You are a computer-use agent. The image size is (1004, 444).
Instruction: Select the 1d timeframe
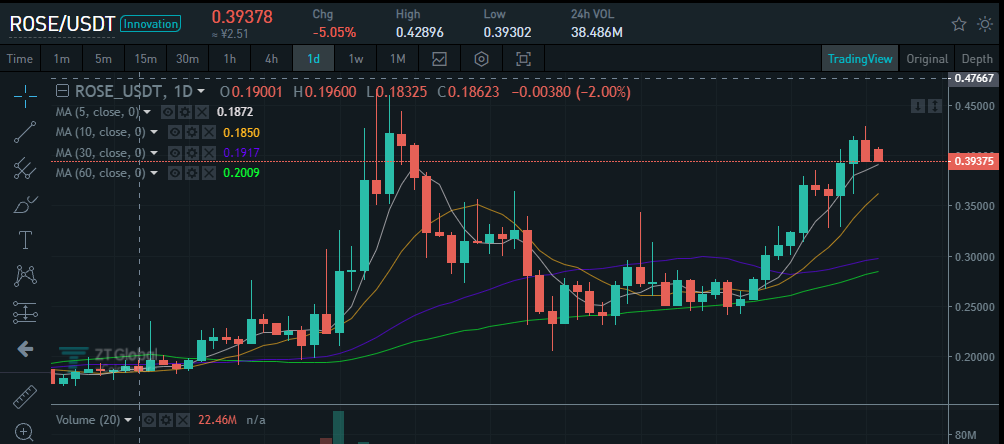pyautogui.click(x=314, y=59)
